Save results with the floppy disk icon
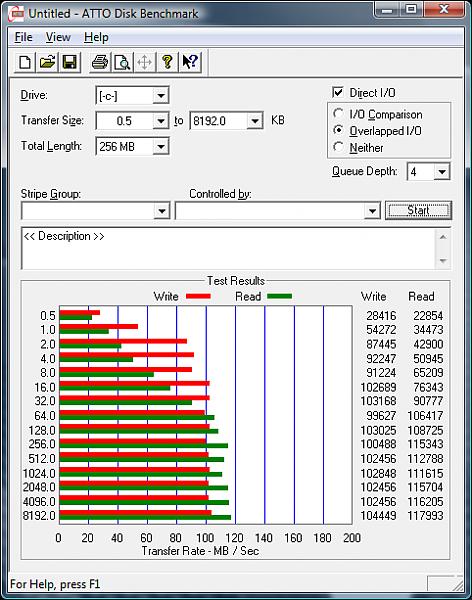Image resolution: width=472 pixels, height=600 pixels. (x=70, y=62)
